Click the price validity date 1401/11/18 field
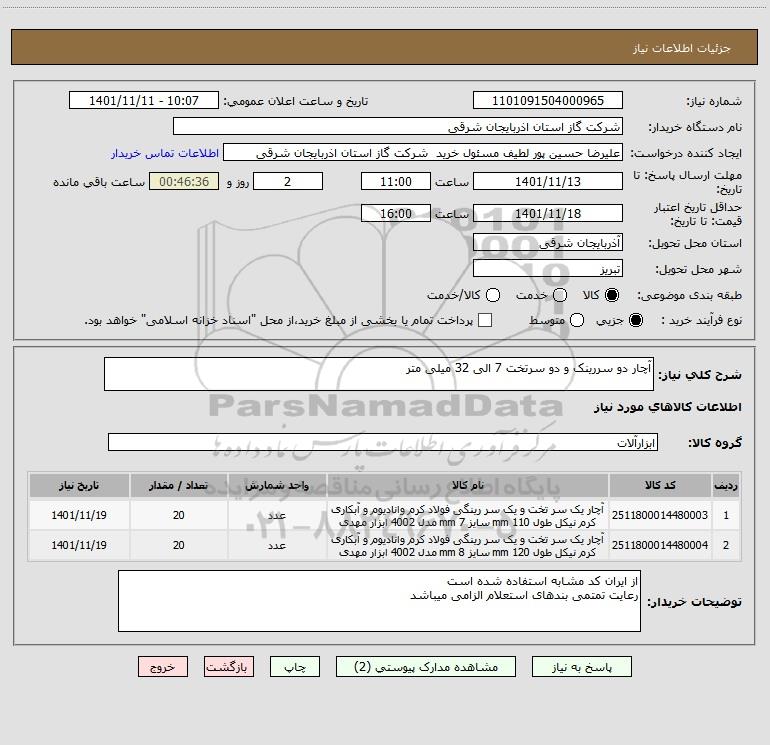 (x=548, y=213)
